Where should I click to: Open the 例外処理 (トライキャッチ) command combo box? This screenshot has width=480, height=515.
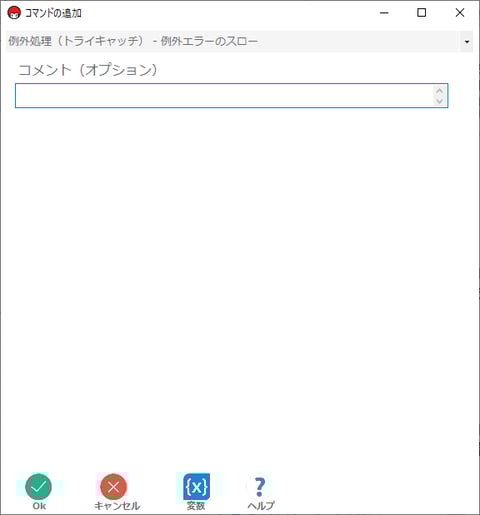point(239,42)
